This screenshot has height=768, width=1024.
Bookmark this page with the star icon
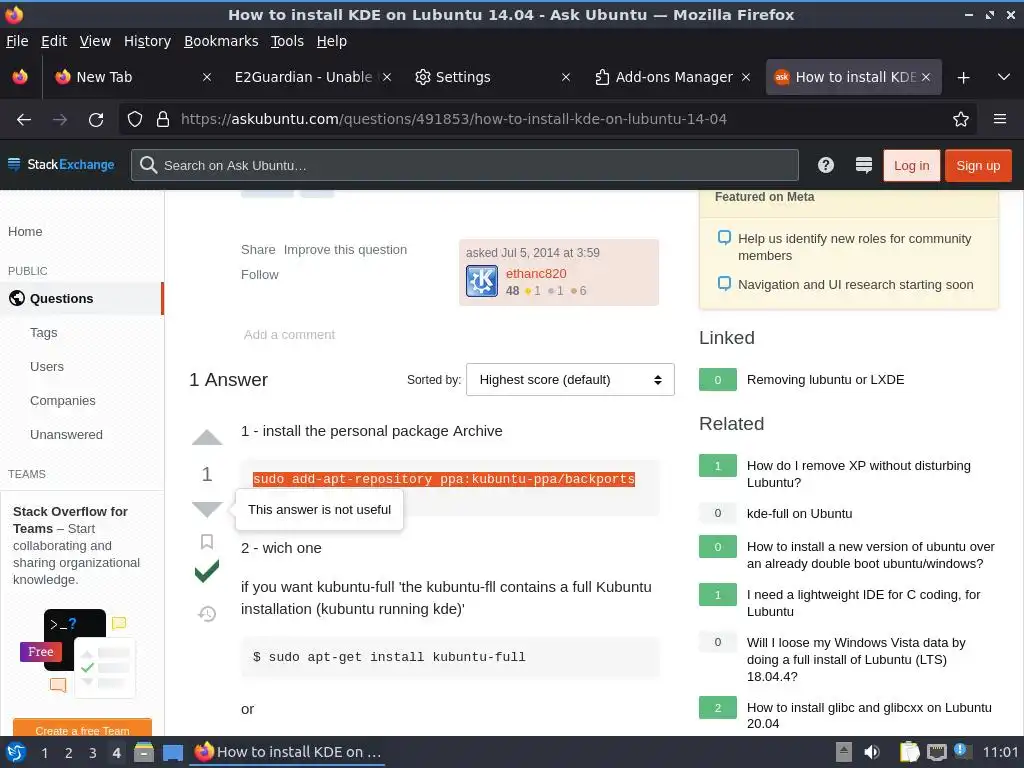(x=961, y=119)
